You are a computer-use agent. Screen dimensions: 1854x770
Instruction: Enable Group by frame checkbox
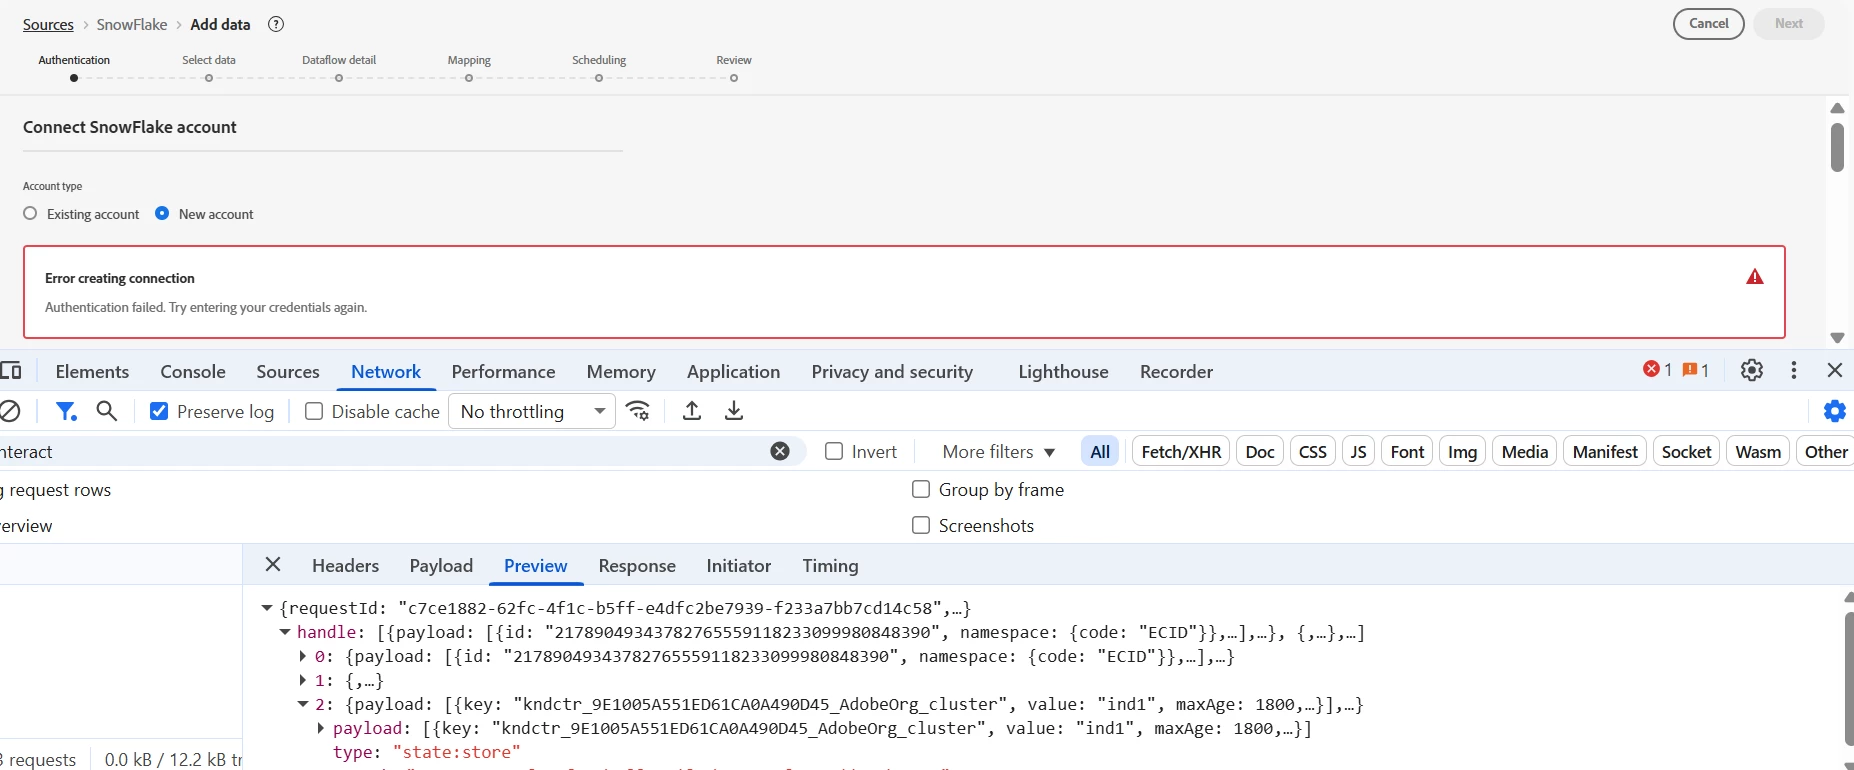(921, 489)
